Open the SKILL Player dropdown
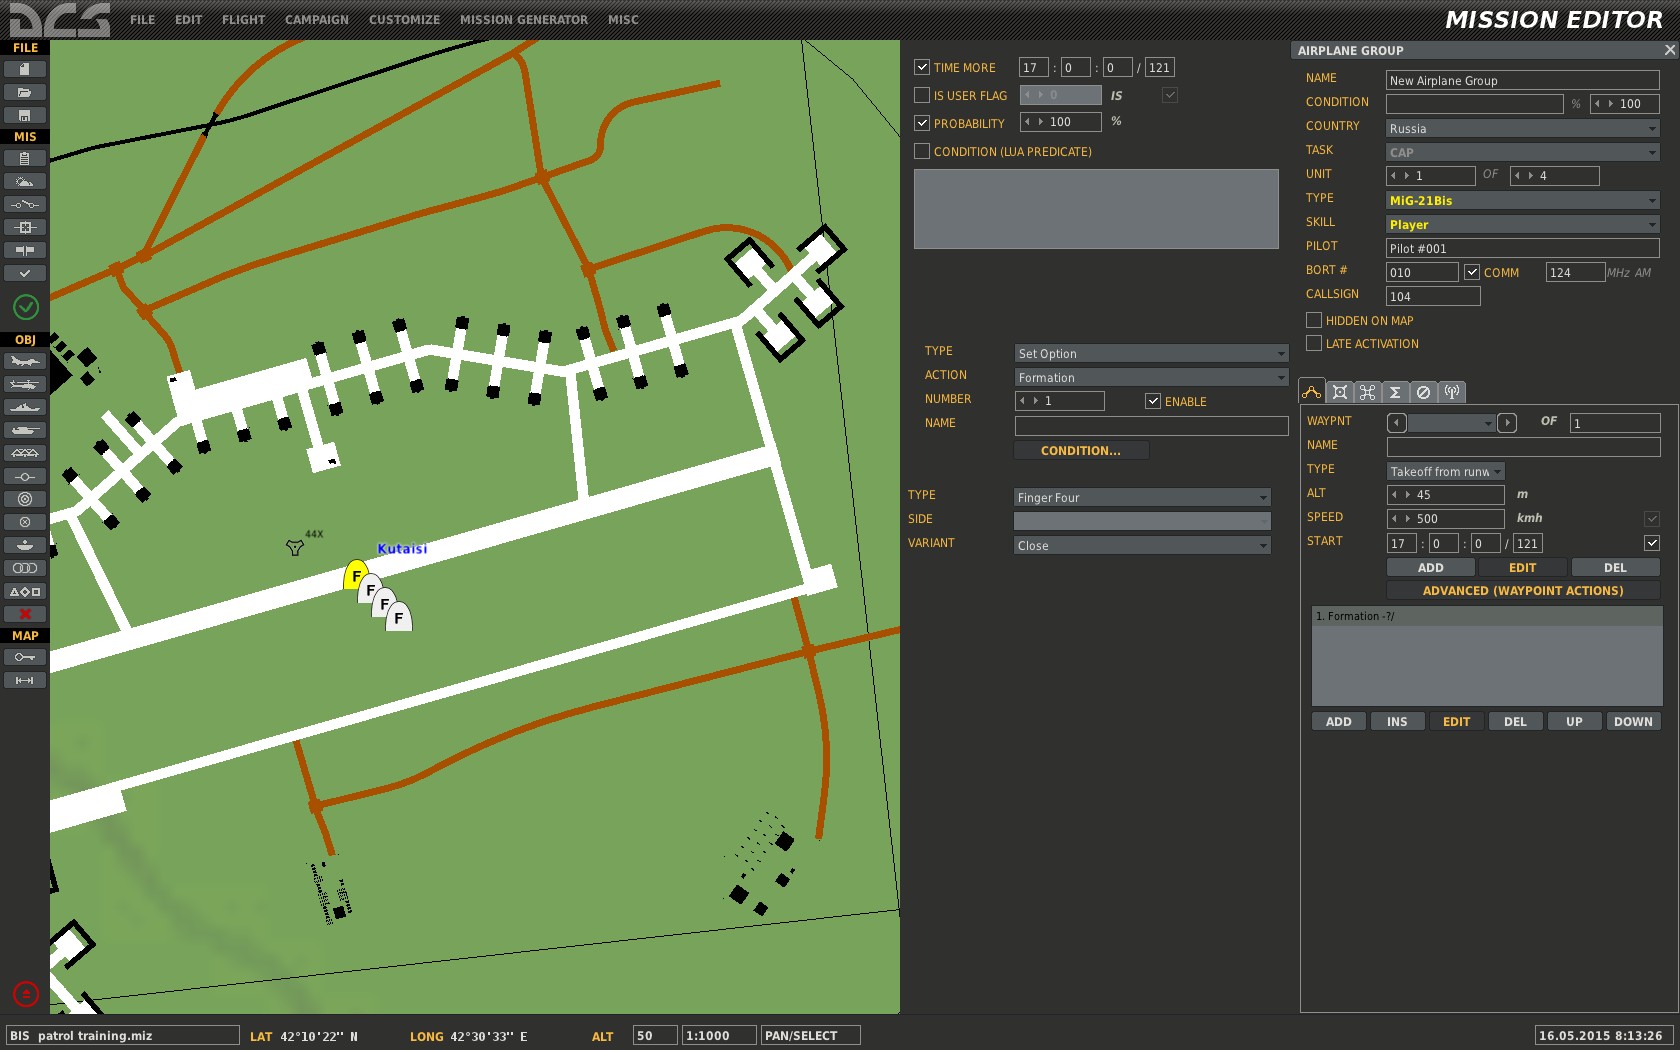 [1522, 224]
